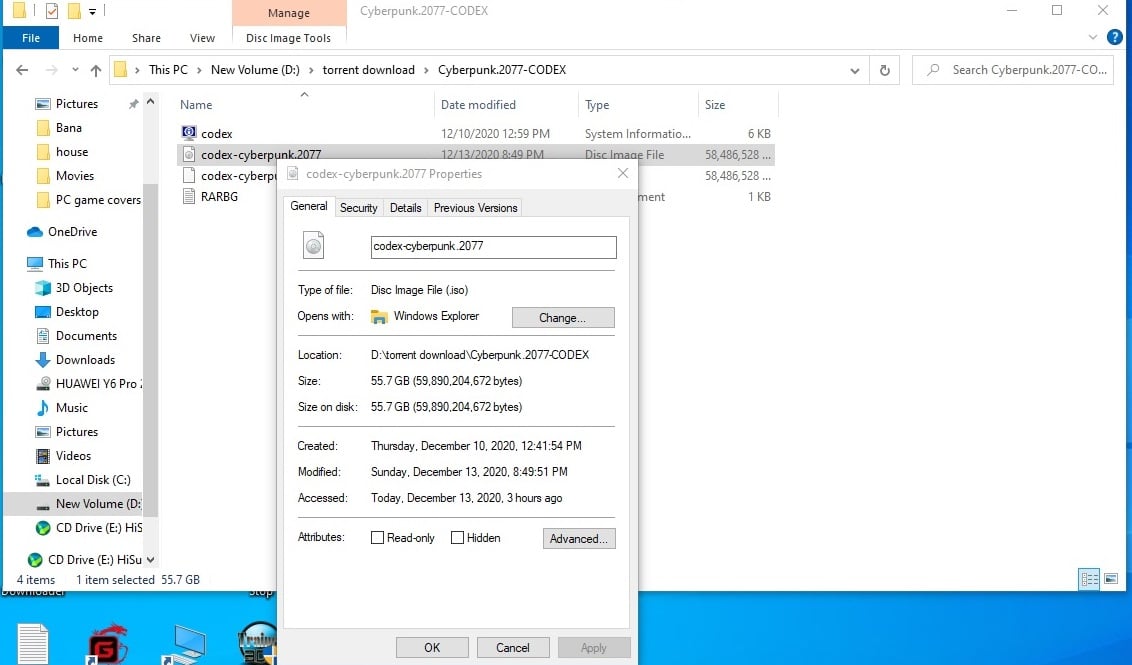Sort by Size column header
The height and width of the screenshot is (665, 1132).
pos(715,105)
